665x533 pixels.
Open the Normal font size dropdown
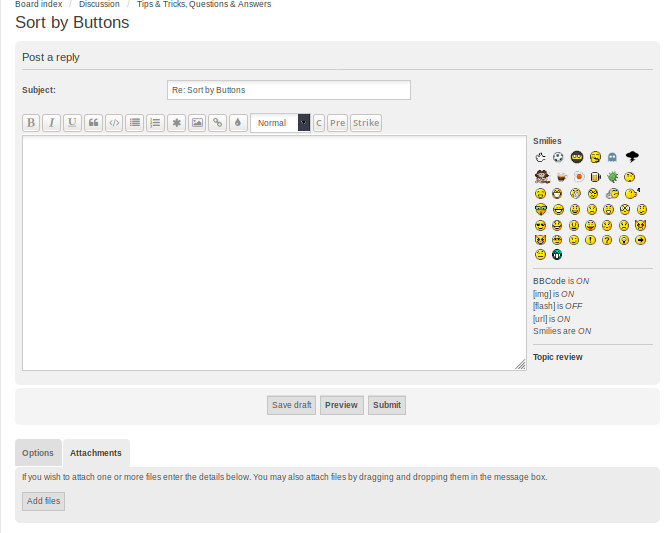point(280,123)
